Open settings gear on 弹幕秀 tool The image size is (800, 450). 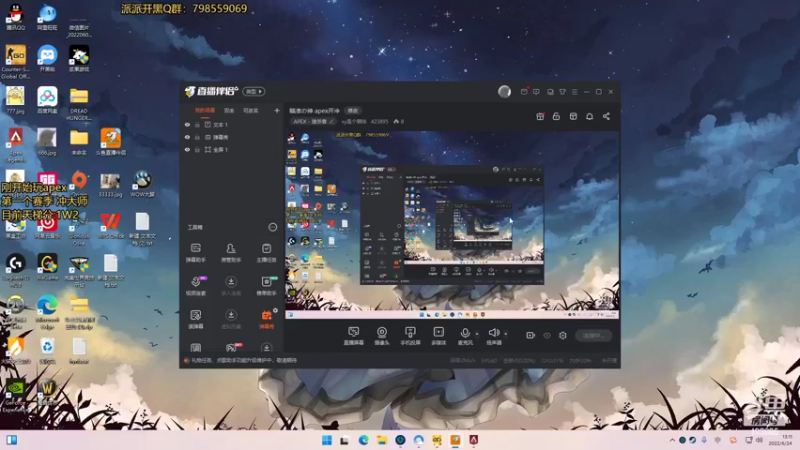276,310
